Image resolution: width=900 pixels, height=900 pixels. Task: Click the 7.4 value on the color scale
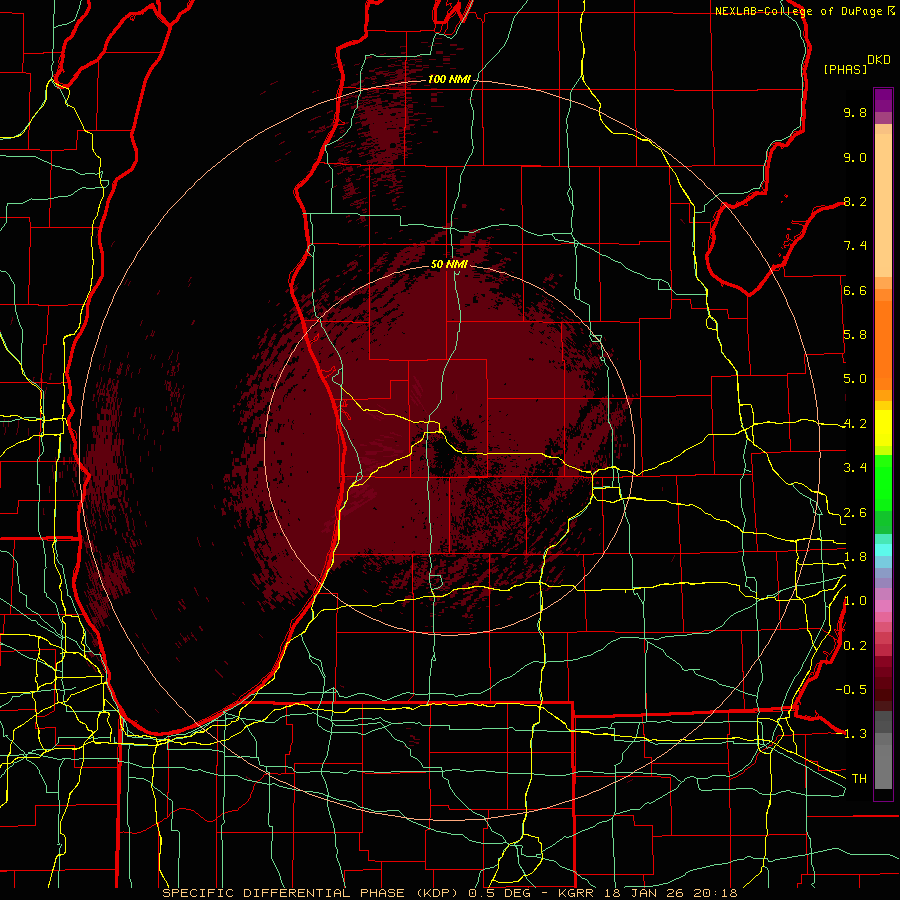(855, 246)
